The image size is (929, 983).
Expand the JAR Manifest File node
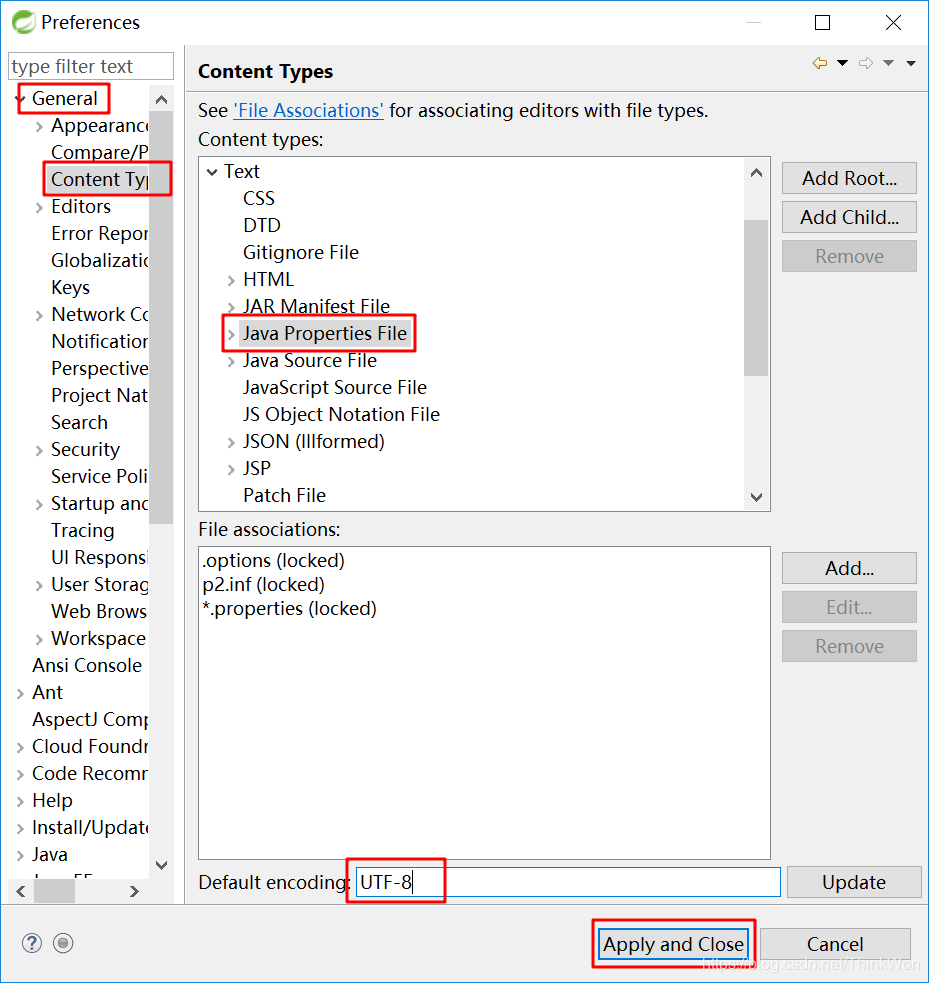pyautogui.click(x=231, y=307)
